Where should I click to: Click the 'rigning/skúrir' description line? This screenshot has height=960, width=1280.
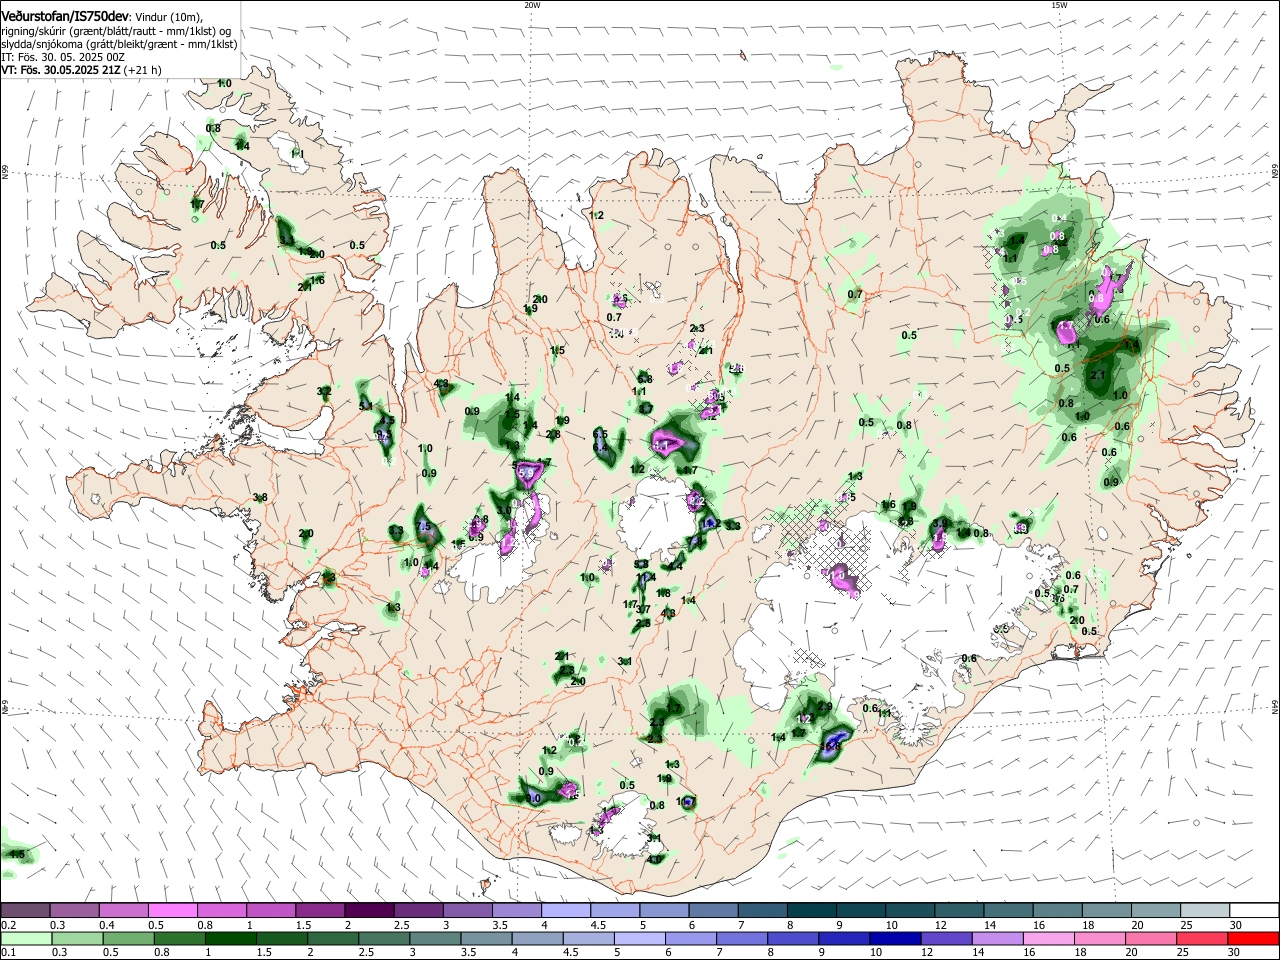[x=116, y=32]
